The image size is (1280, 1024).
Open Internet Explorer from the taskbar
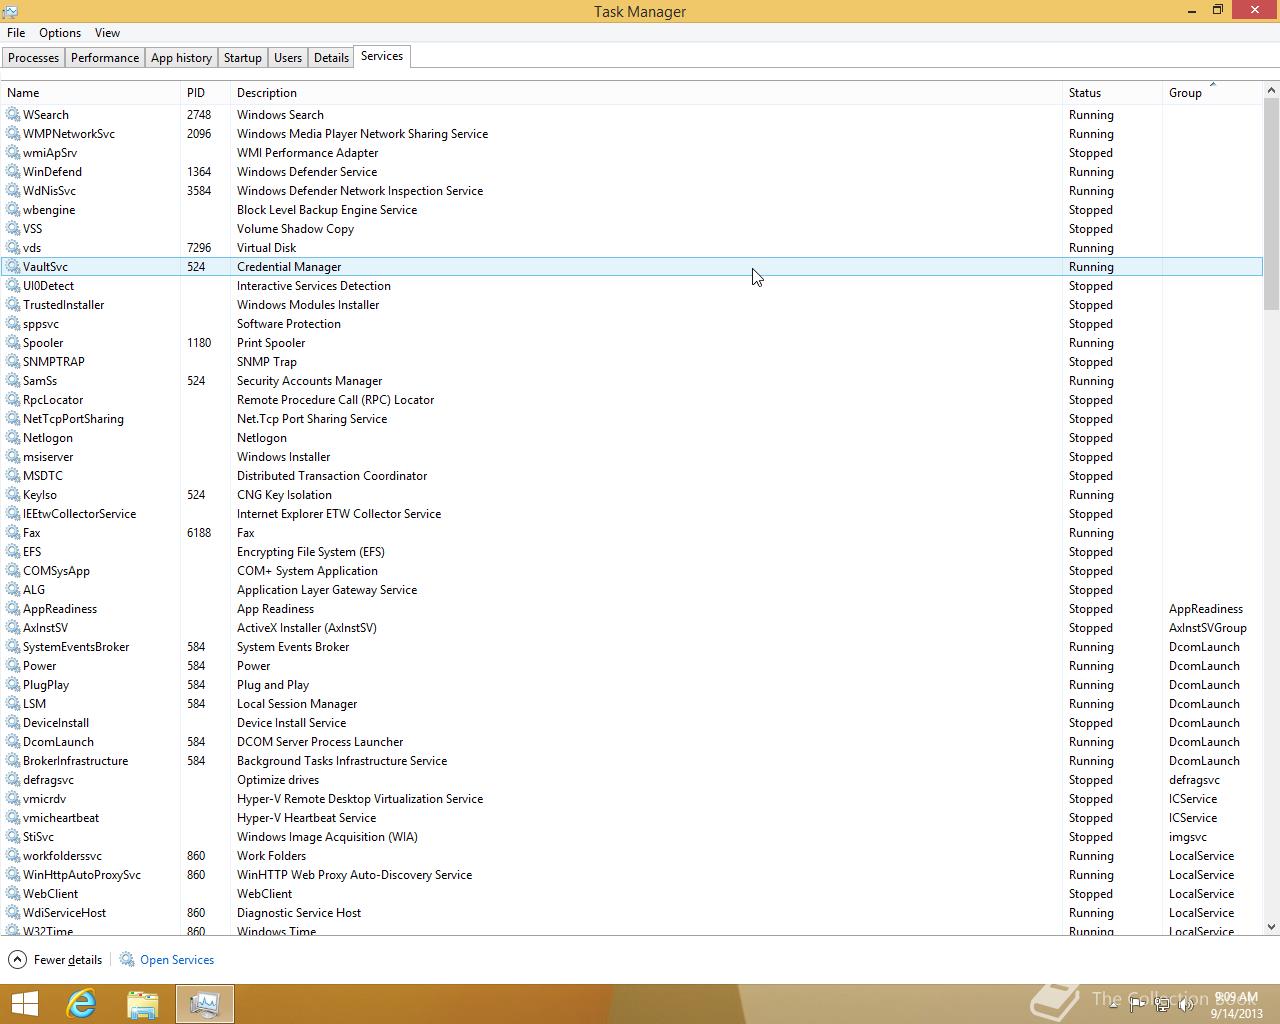(x=80, y=1004)
